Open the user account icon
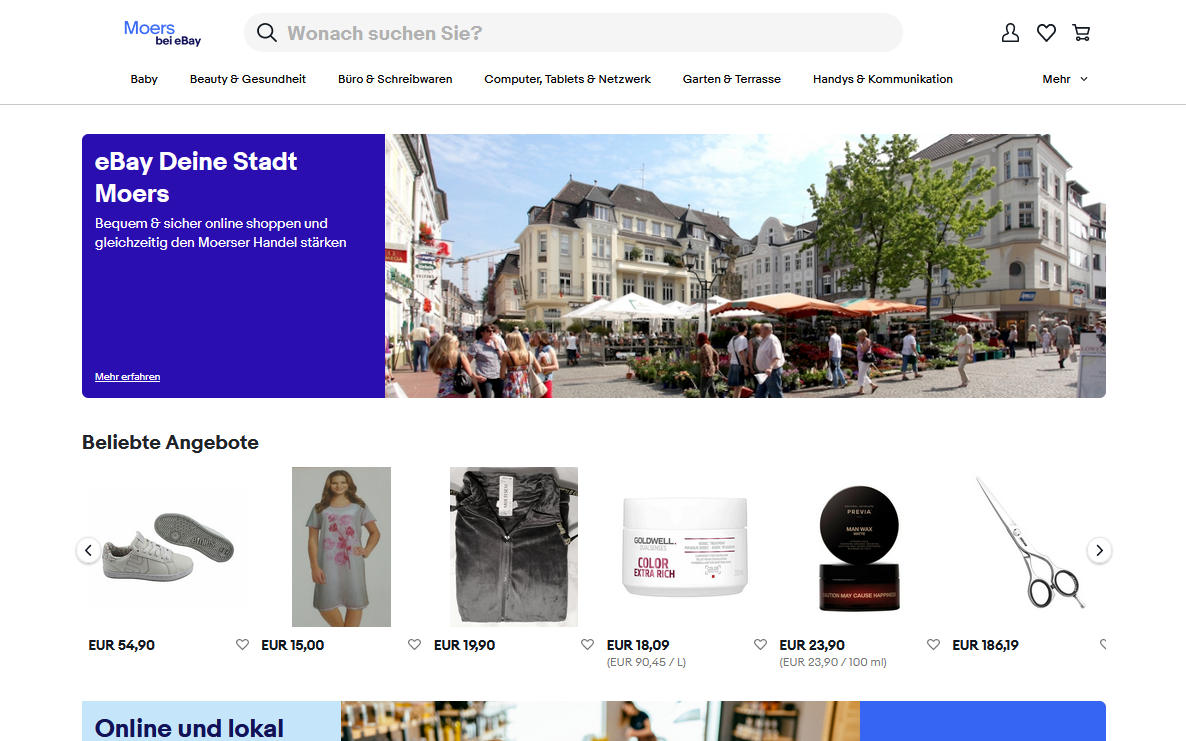The height and width of the screenshot is (741, 1186). (x=1010, y=33)
